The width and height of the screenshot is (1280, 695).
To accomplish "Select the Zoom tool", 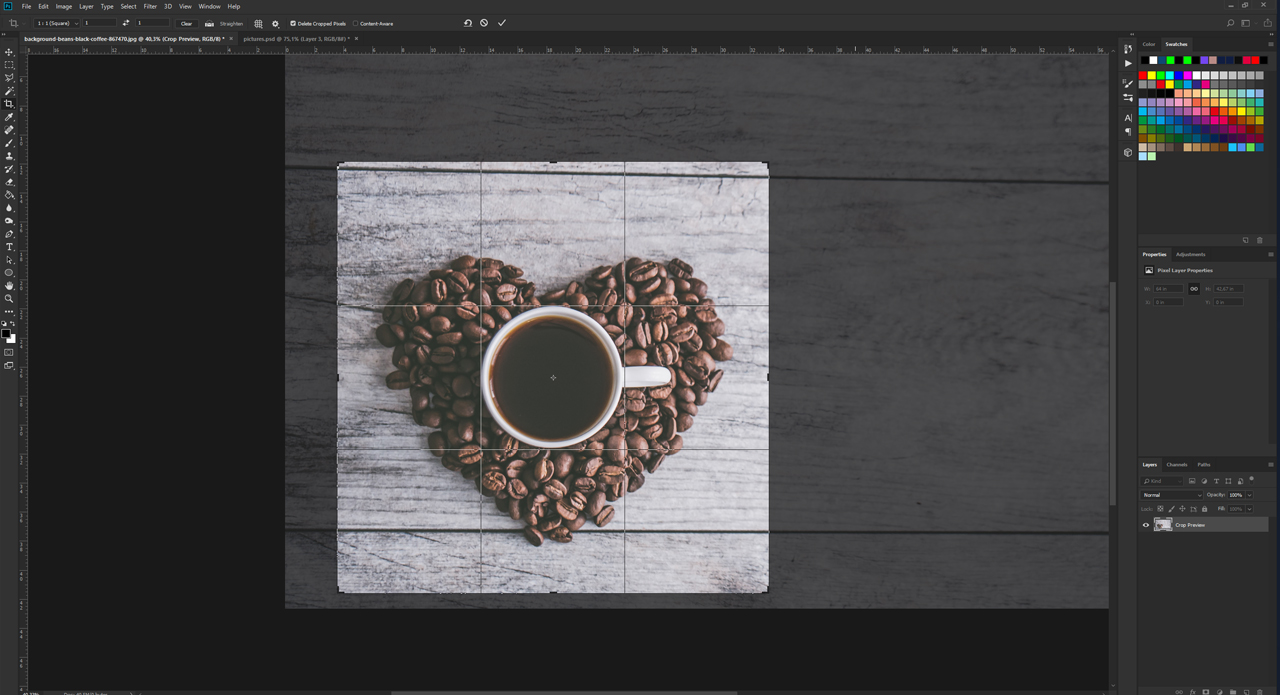I will (x=9, y=299).
